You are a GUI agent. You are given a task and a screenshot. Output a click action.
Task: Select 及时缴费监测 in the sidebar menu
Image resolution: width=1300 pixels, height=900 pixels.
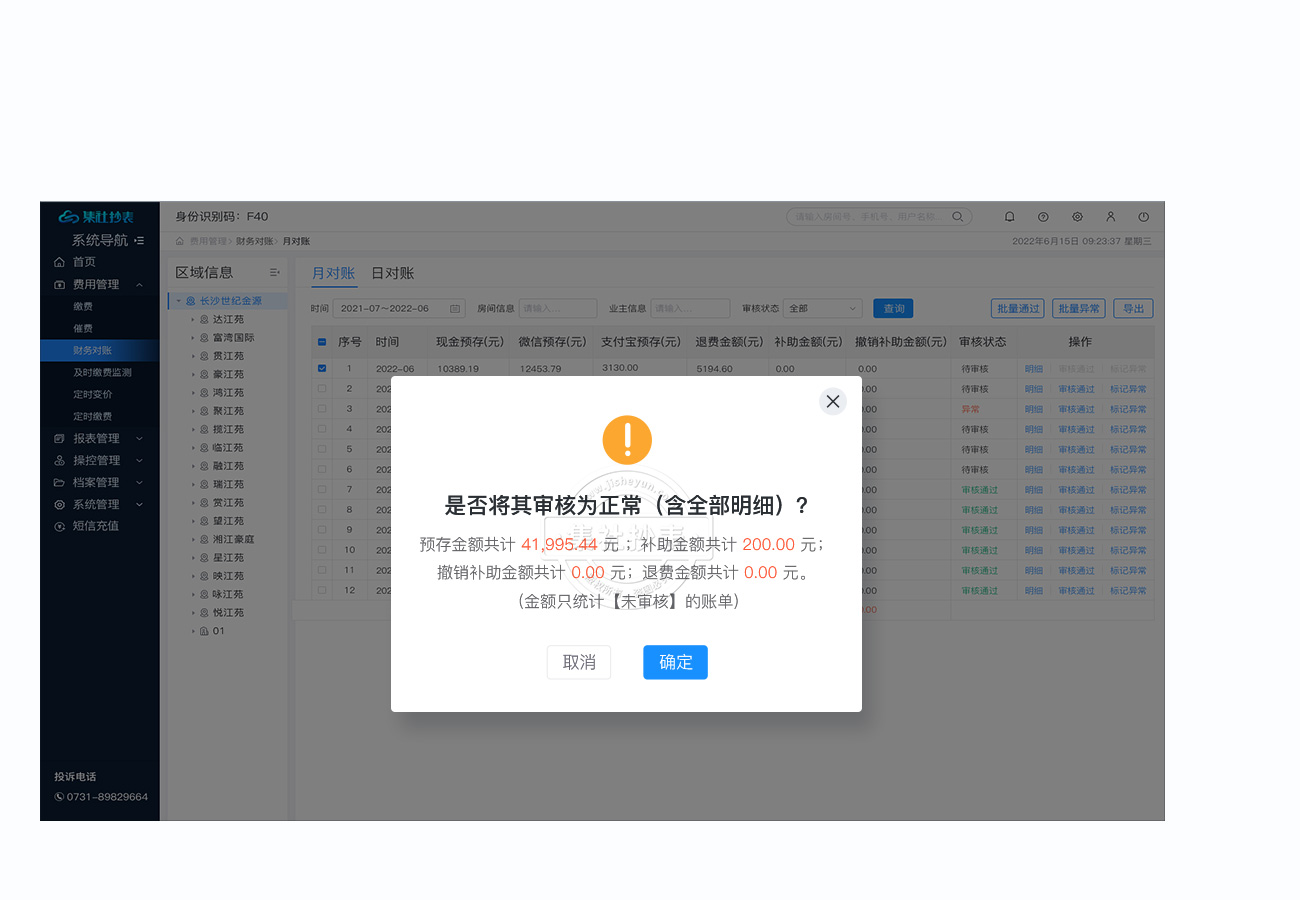(102, 372)
